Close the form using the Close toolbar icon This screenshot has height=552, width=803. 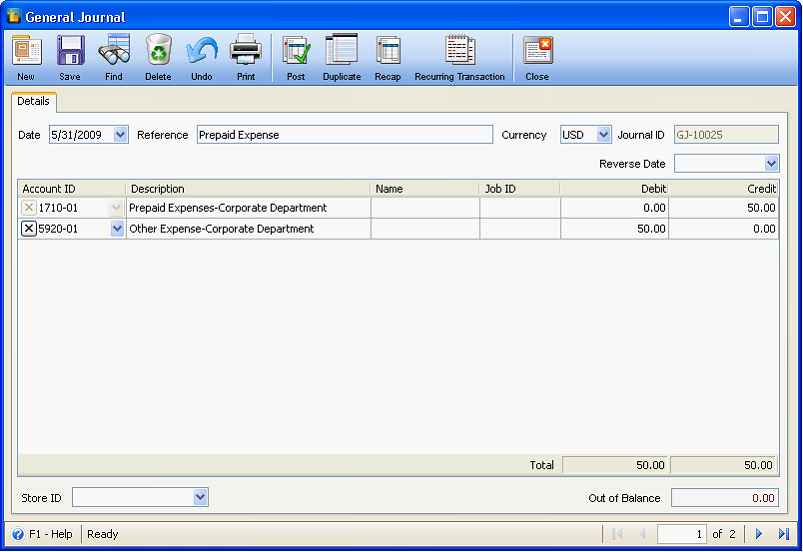point(537,50)
